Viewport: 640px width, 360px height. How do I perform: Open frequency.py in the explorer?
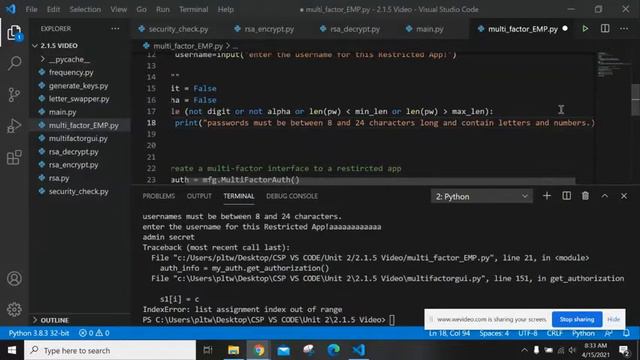(71, 72)
